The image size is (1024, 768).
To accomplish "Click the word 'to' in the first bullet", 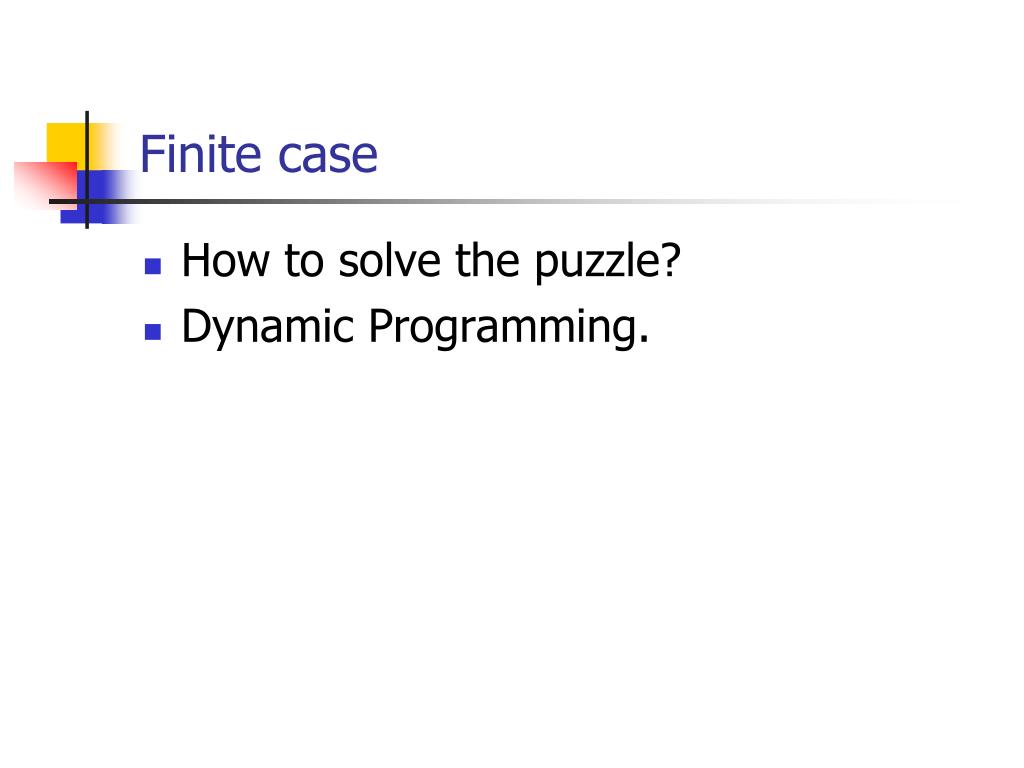I will [x=304, y=261].
